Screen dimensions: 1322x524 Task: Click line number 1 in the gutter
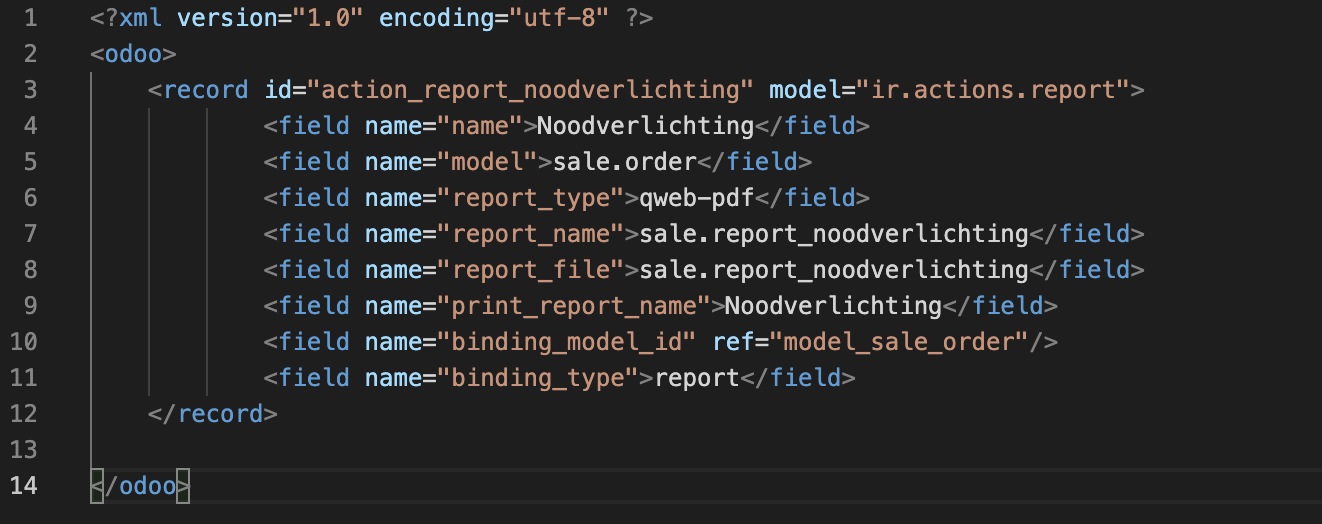[x=30, y=17]
